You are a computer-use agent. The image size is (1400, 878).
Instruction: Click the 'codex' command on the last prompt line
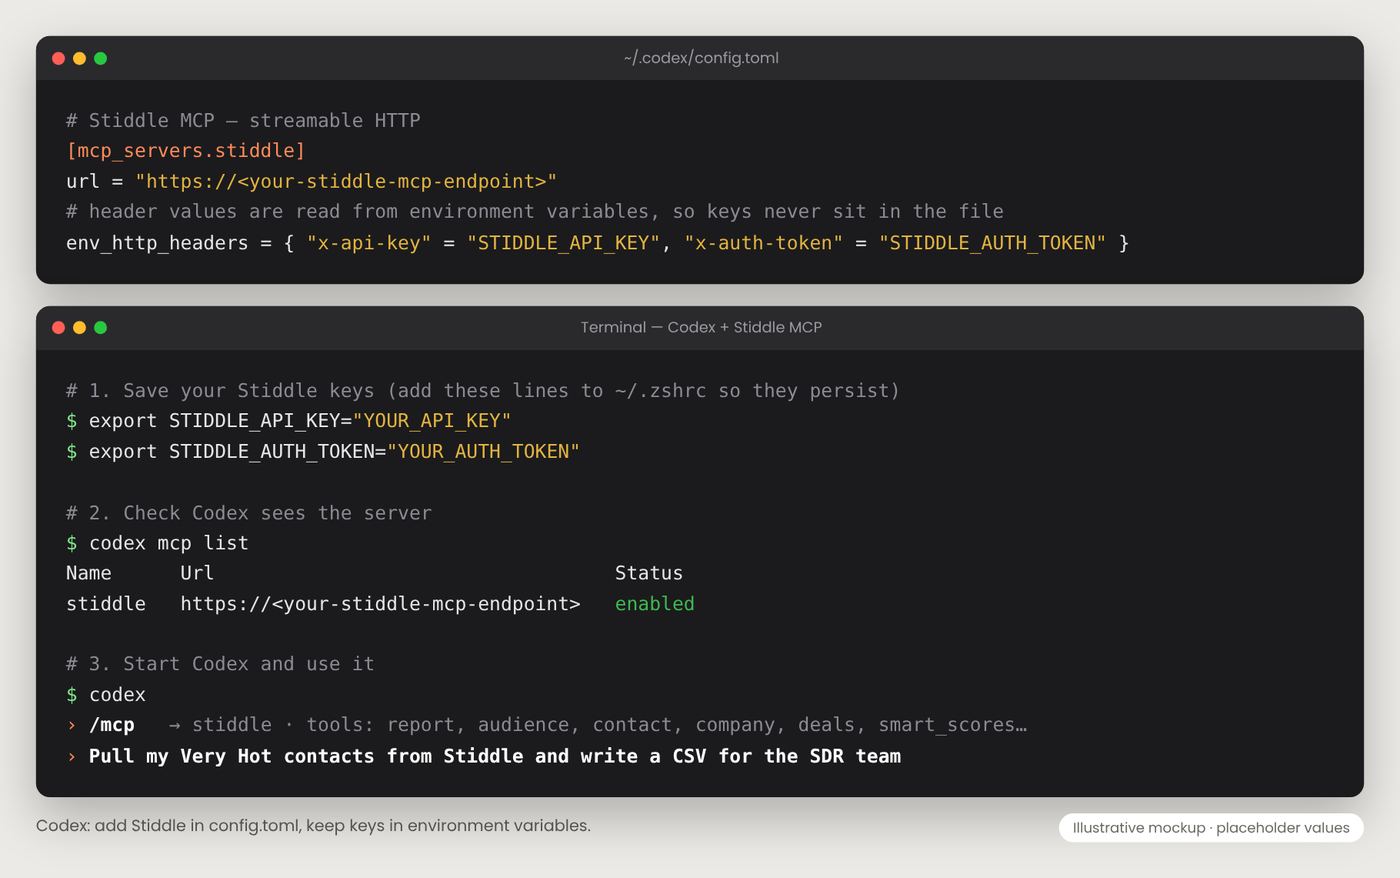117,694
